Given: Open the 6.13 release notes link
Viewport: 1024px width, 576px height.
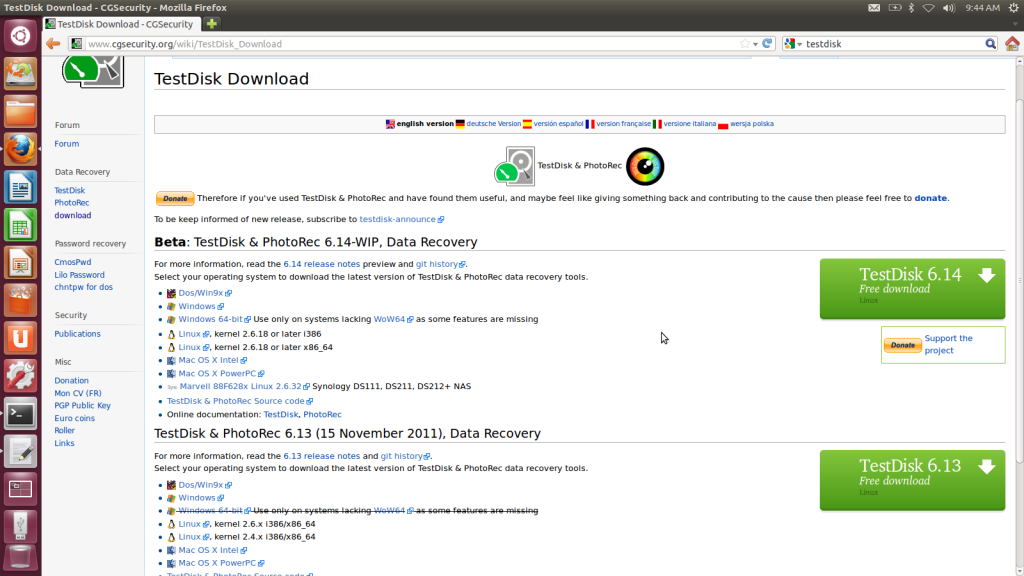Looking at the screenshot, I should pyautogui.click(x=321, y=456).
